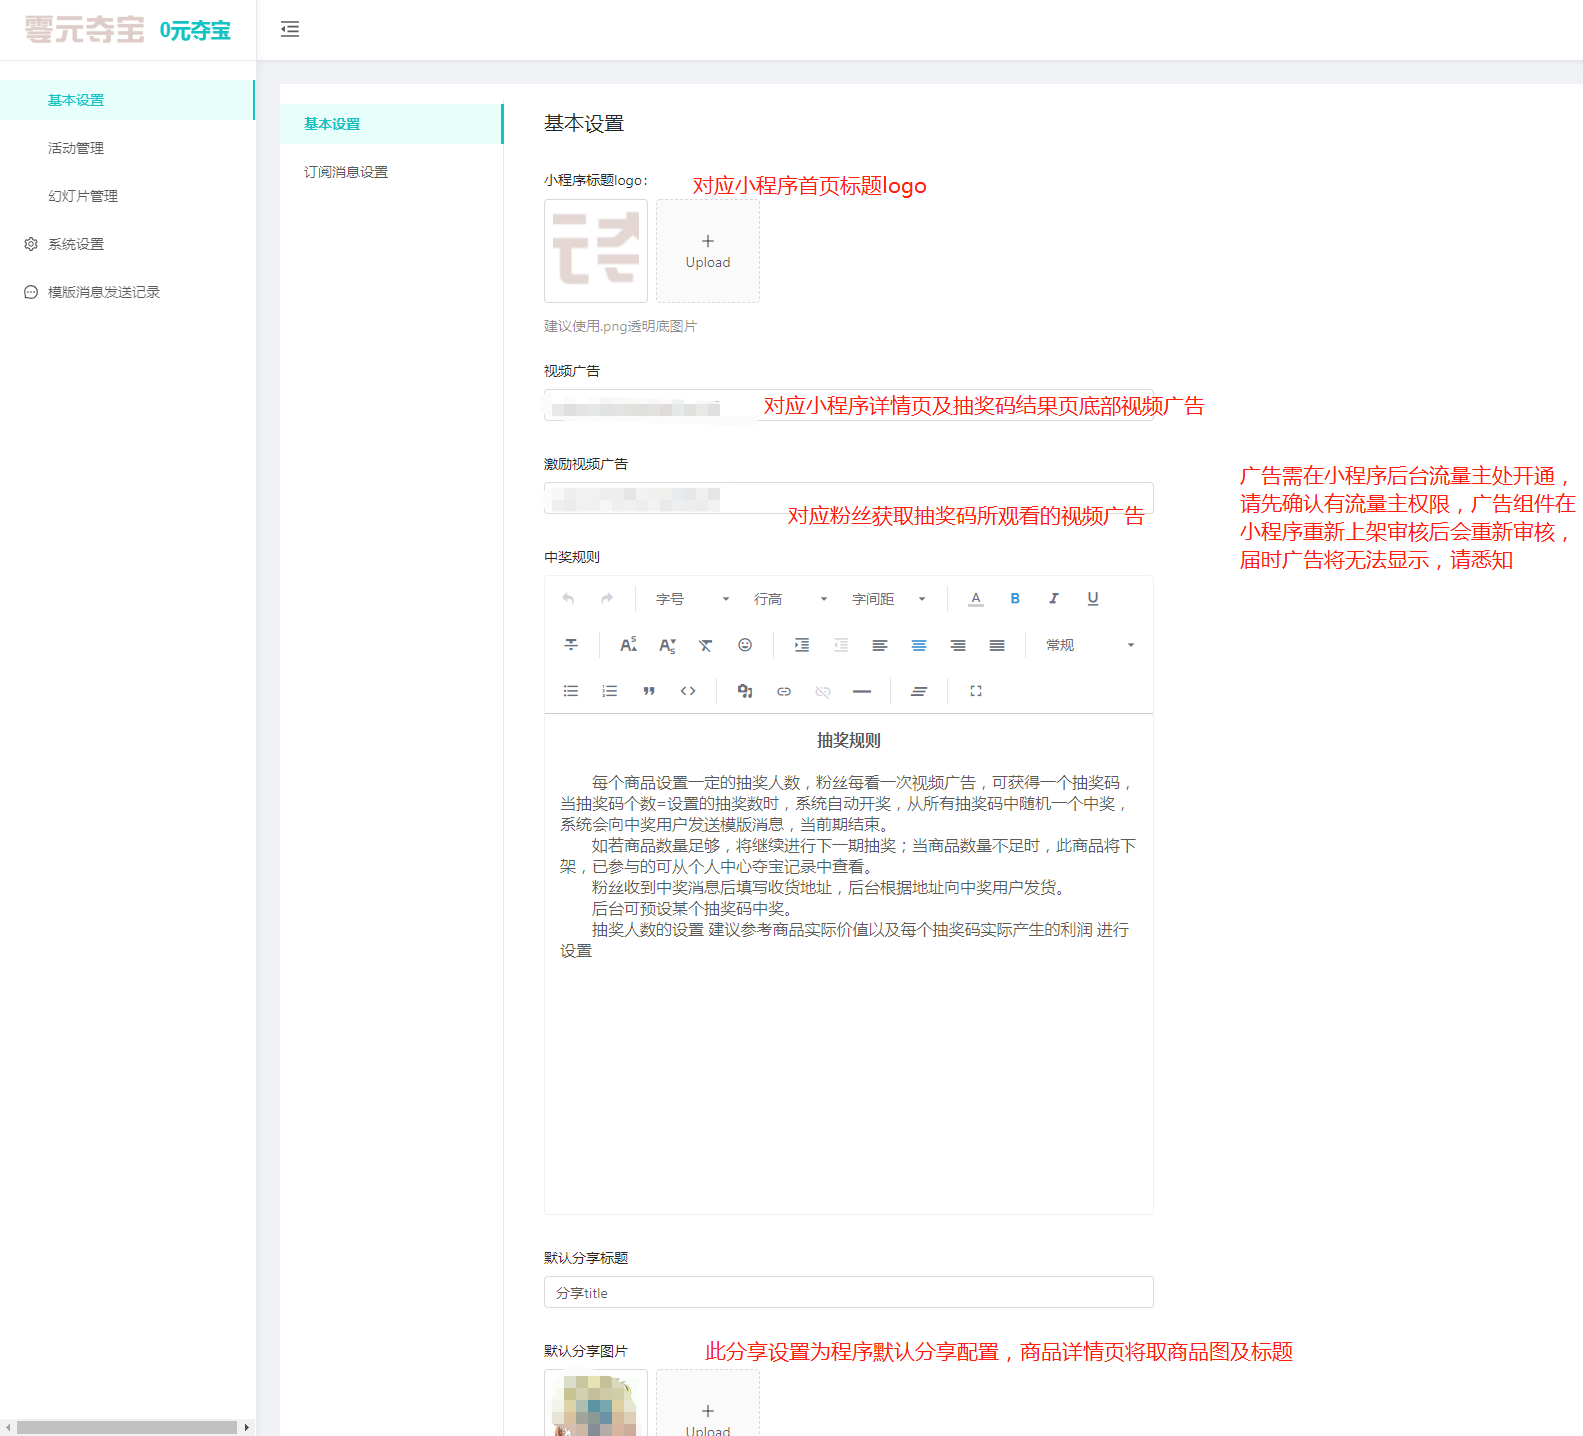1583x1436 pixels.
Task: Click the hint text 建议使用.png透明底图片
Action: (x=620, y=326)
